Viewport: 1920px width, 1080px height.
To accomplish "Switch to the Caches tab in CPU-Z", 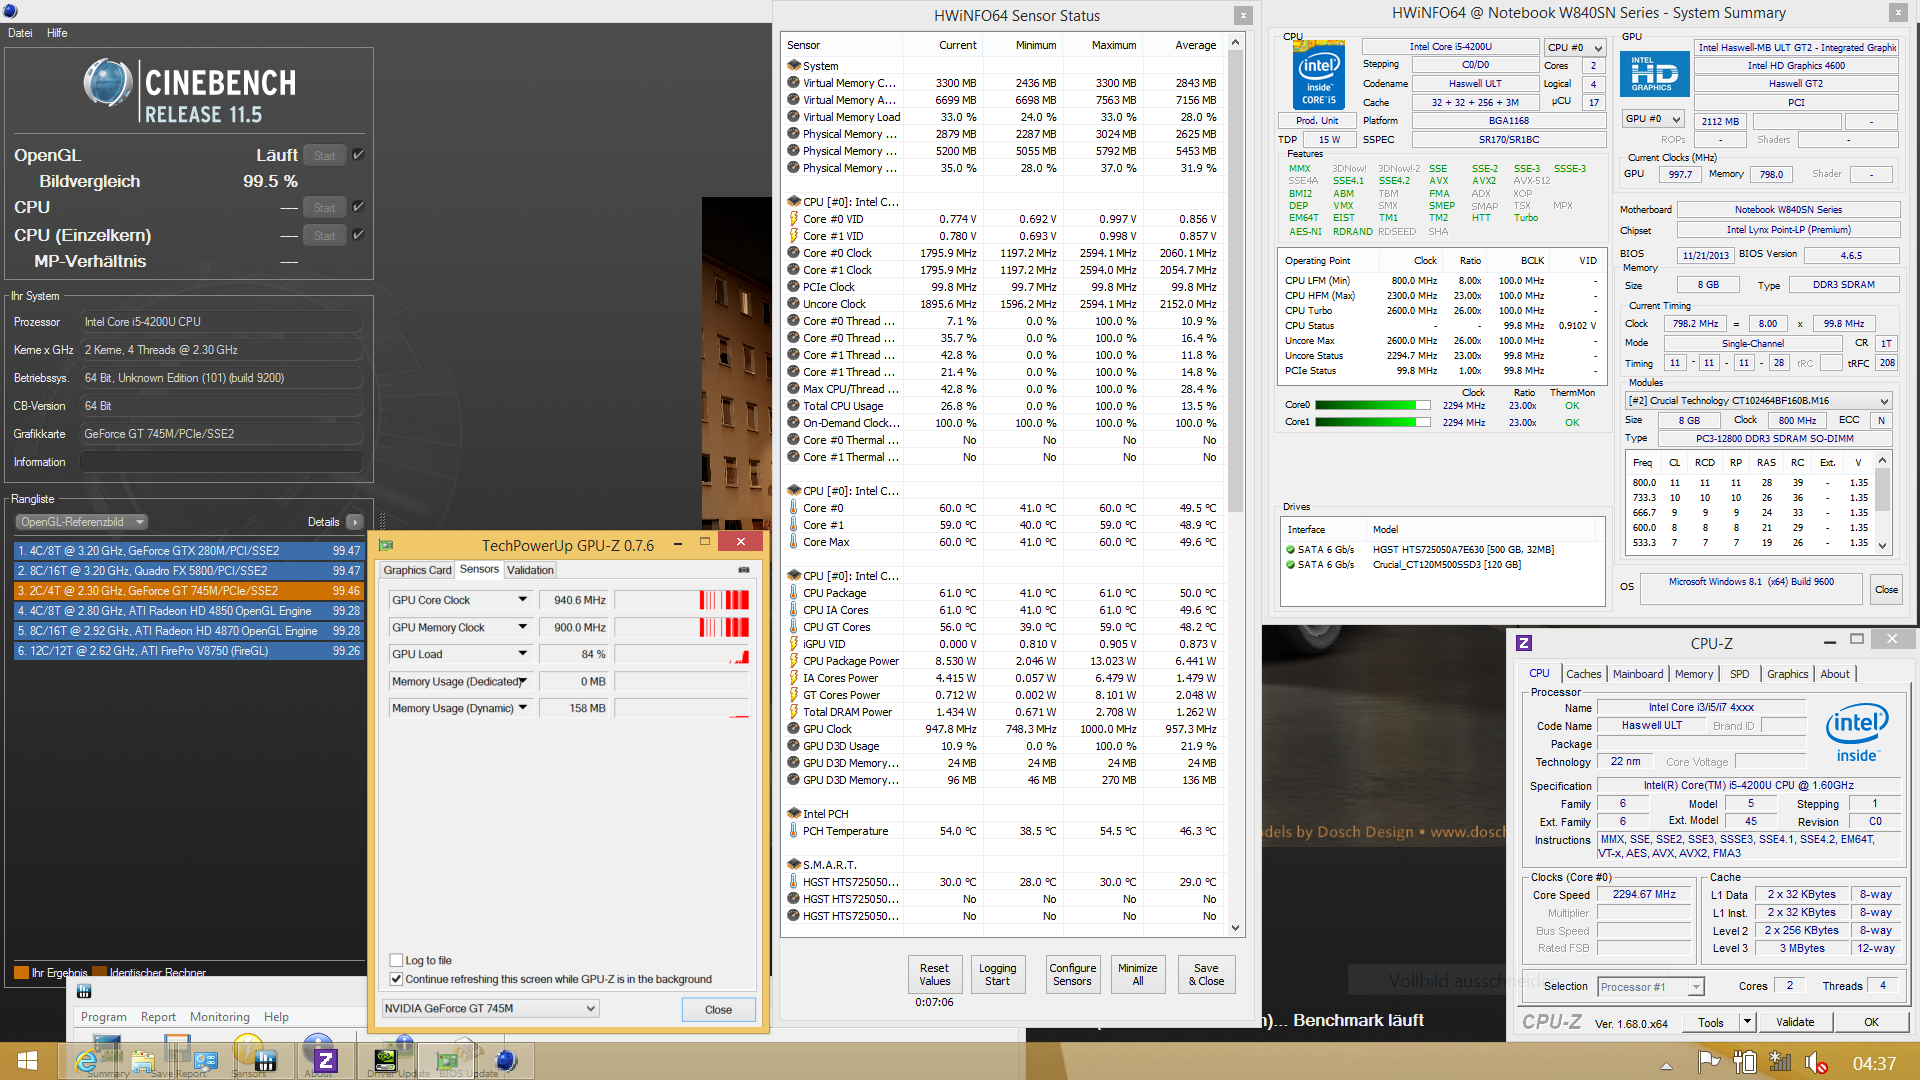I will (x=1583, y=674).
